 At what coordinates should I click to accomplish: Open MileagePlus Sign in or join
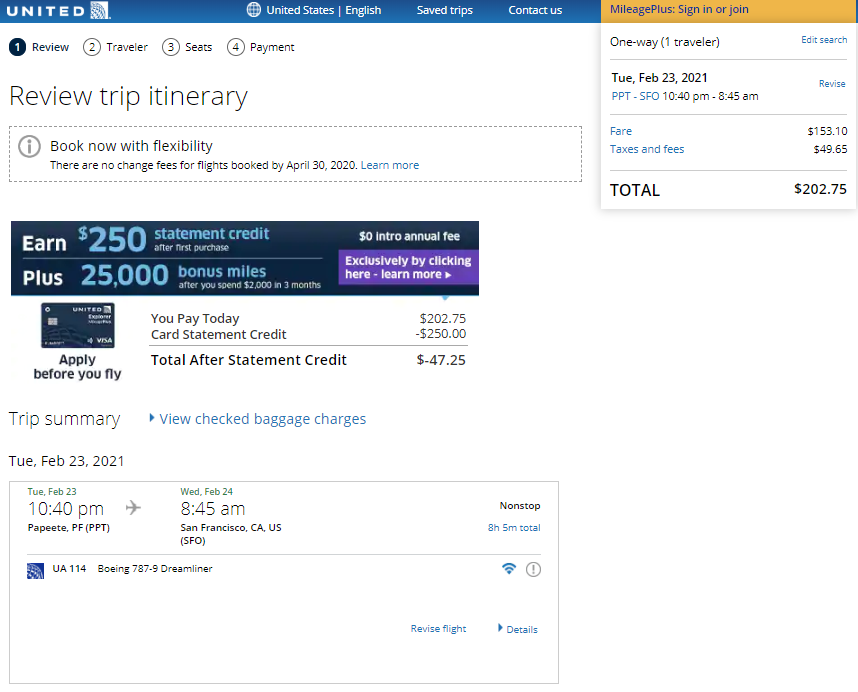(x=679, y=9)
